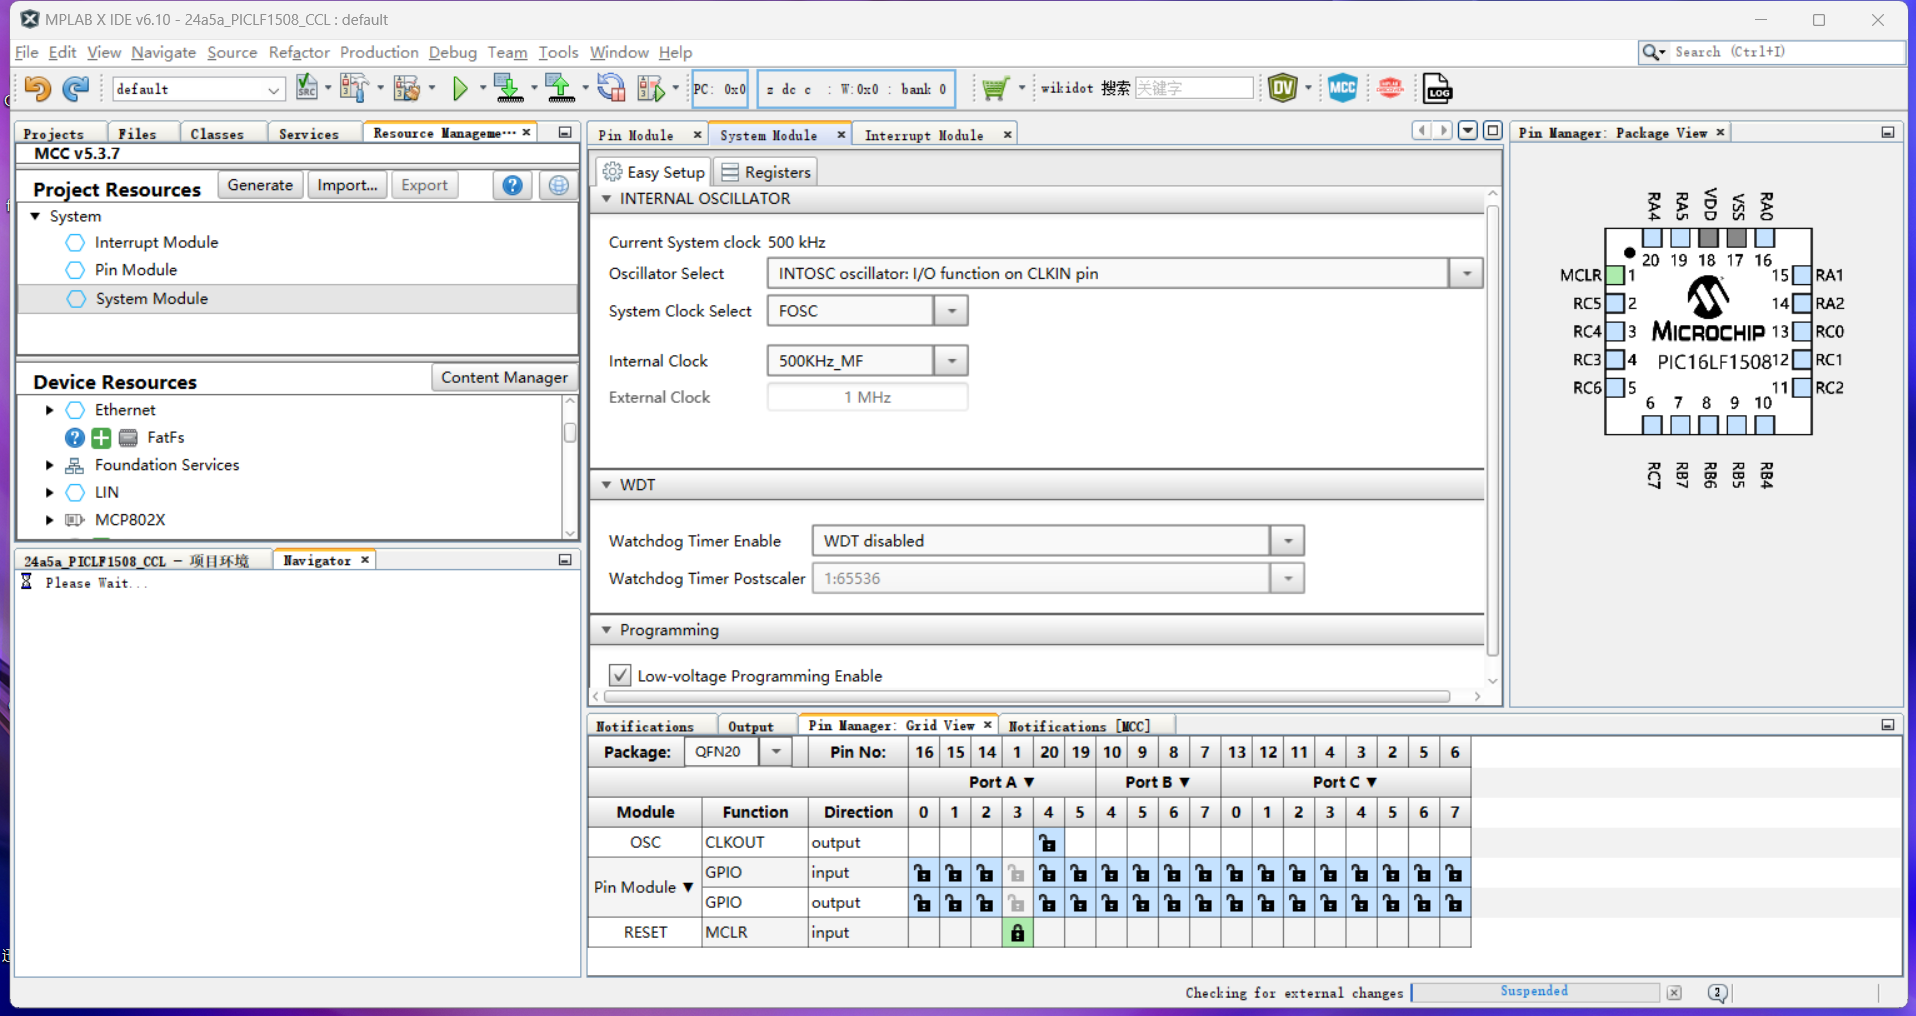Click the Read Device Memory upload icon

561,88
